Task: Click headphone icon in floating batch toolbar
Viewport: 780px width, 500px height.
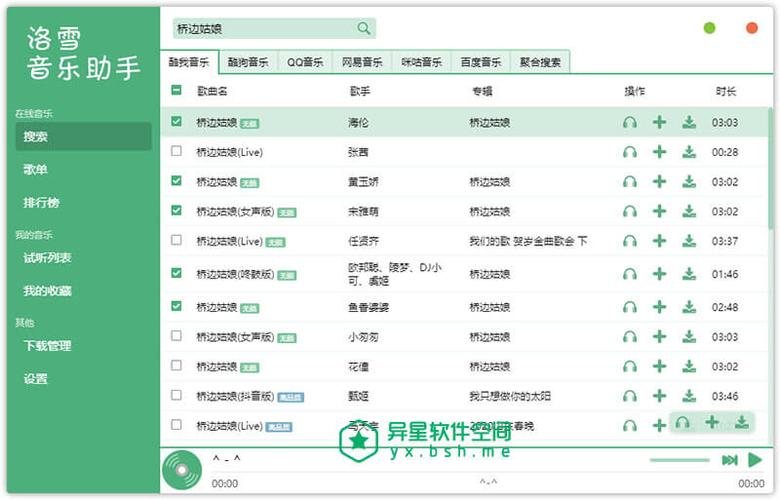Action: pos(682,423)
